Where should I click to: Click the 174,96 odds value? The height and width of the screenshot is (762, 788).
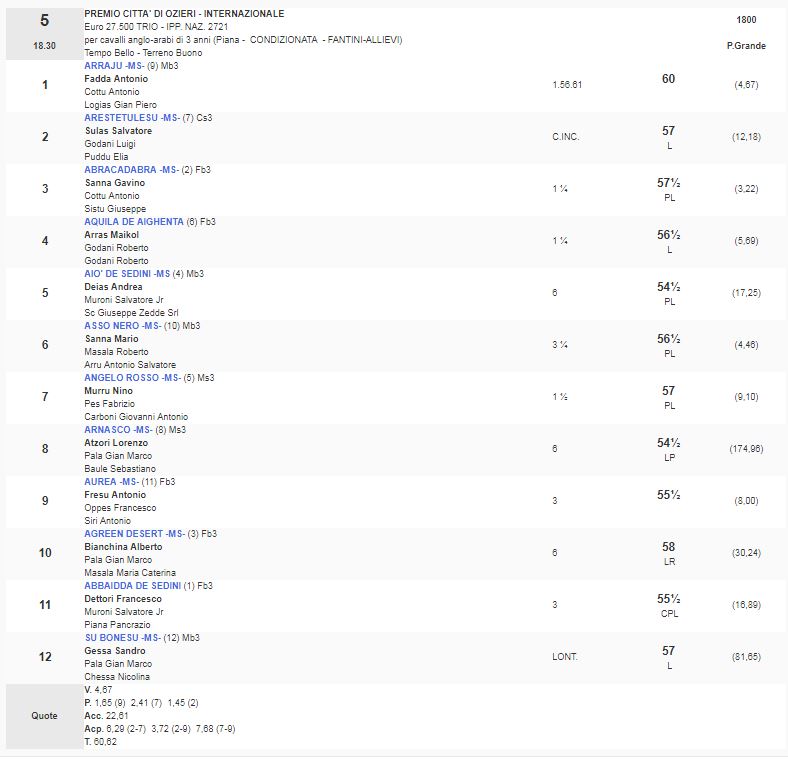pyautogui.click(x=745, y=449)
